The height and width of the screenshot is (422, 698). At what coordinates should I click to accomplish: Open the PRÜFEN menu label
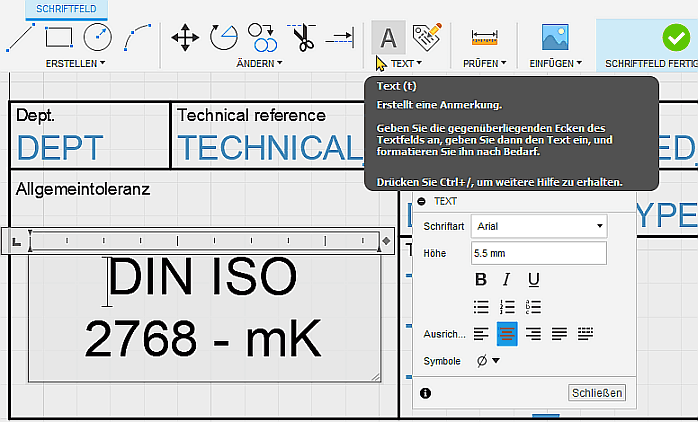pos(484,63)
